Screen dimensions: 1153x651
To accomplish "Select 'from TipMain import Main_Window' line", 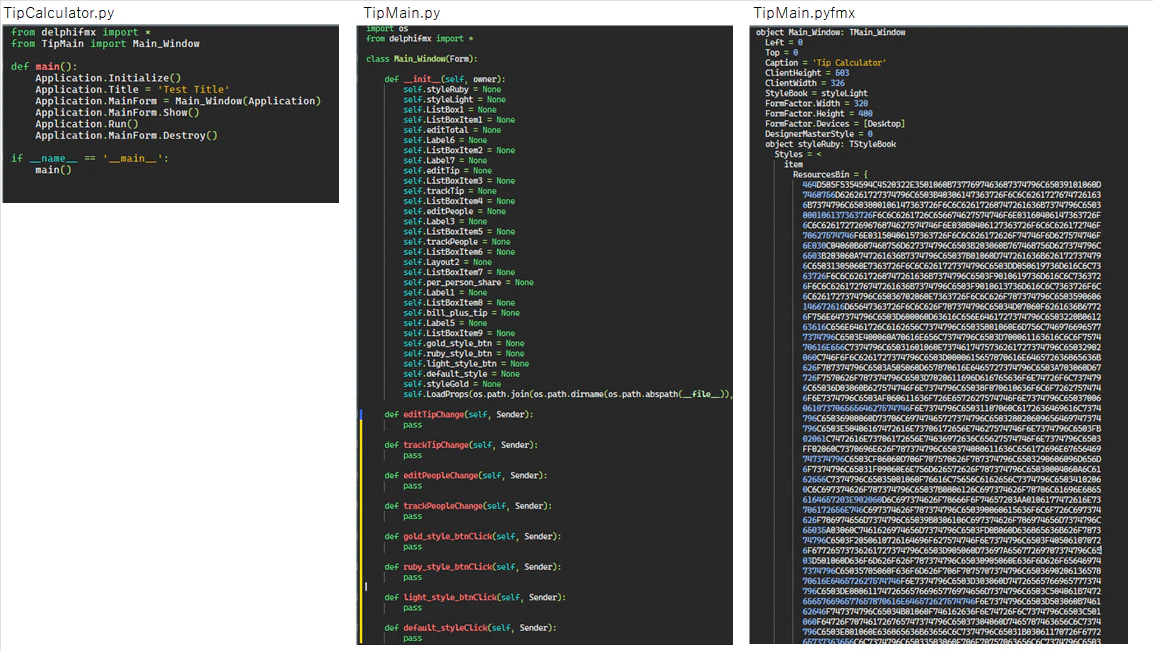I will (105, 43).
